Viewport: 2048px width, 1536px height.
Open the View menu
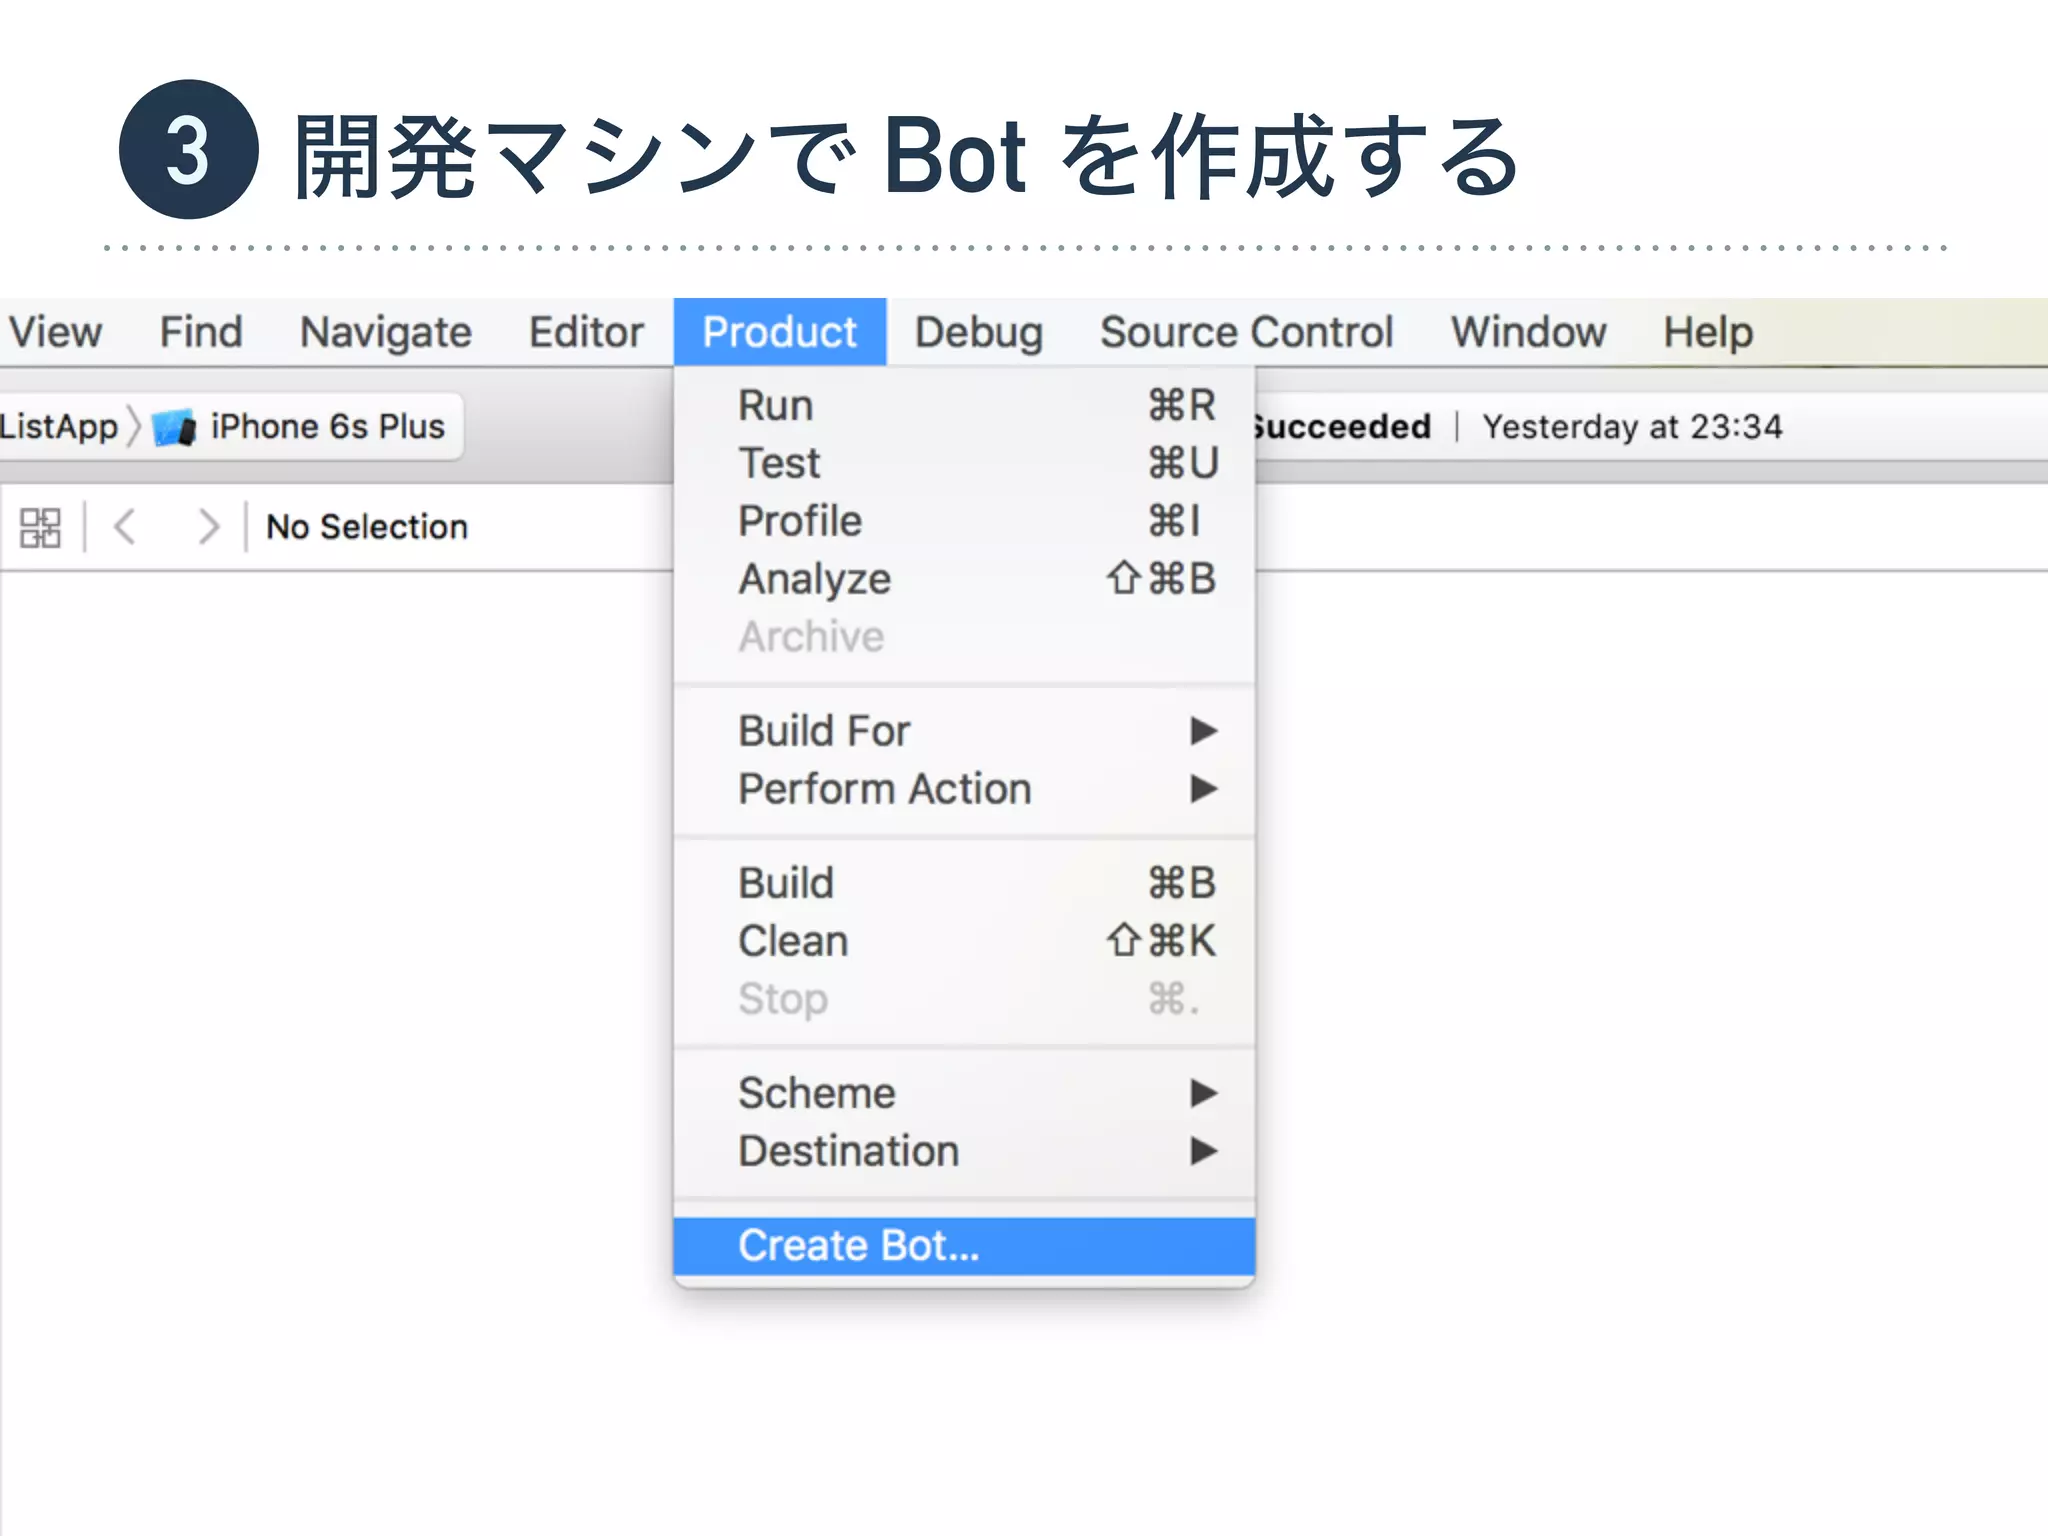coord(54,332)
